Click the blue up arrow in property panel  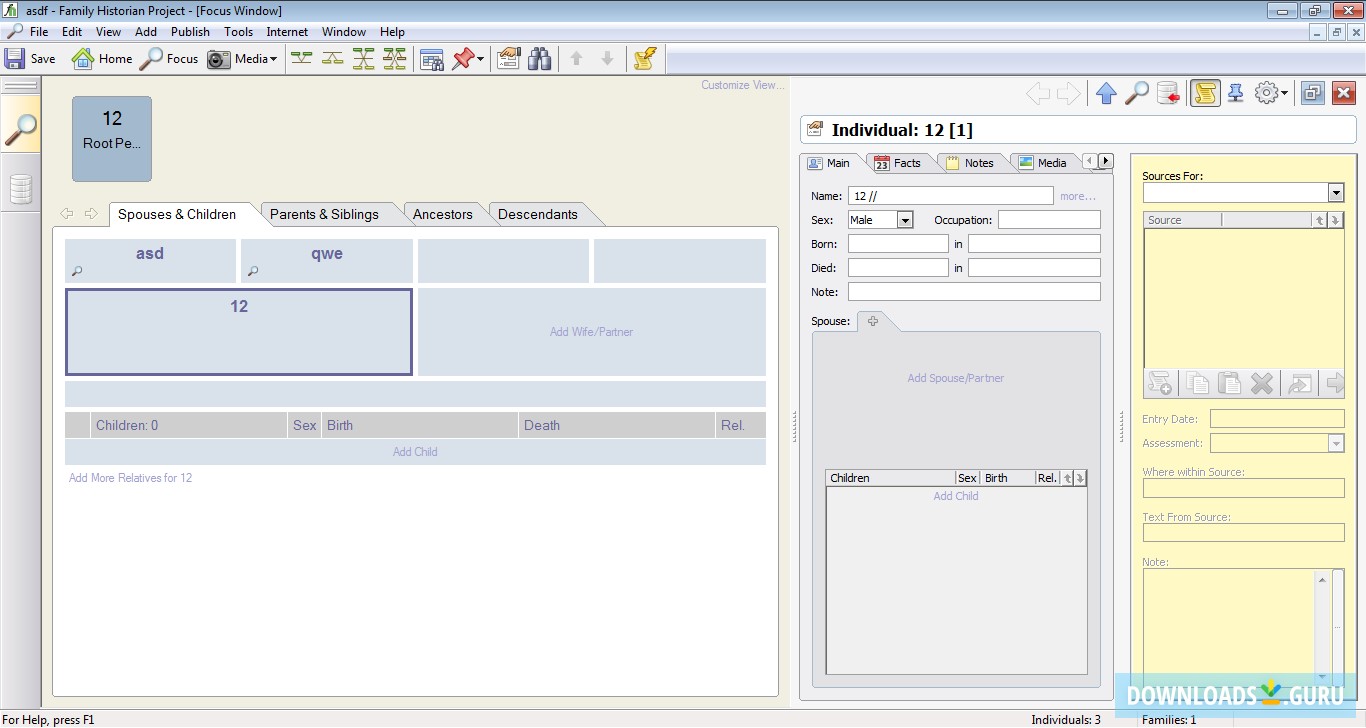(x=1106, y=93)
